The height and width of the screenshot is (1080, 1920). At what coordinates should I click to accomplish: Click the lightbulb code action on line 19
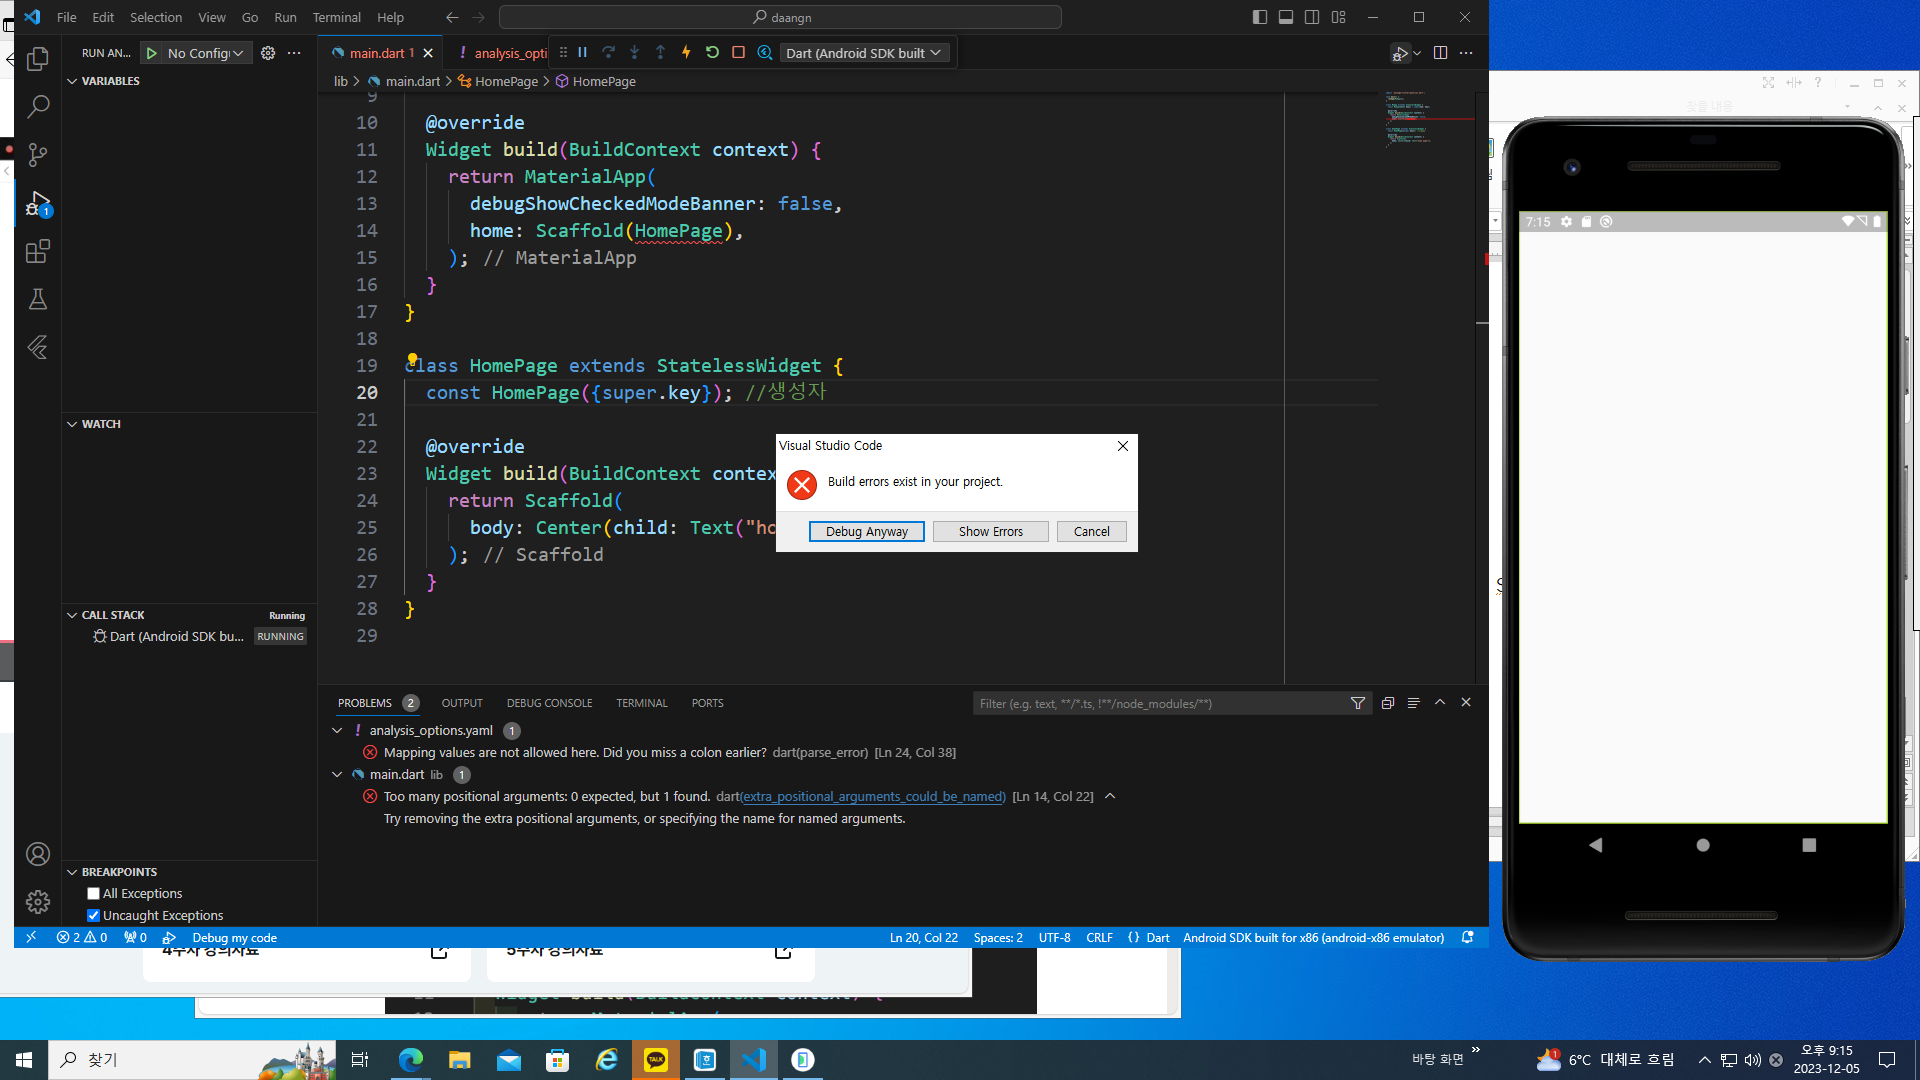pyautogui.click(x=412, y=359)
